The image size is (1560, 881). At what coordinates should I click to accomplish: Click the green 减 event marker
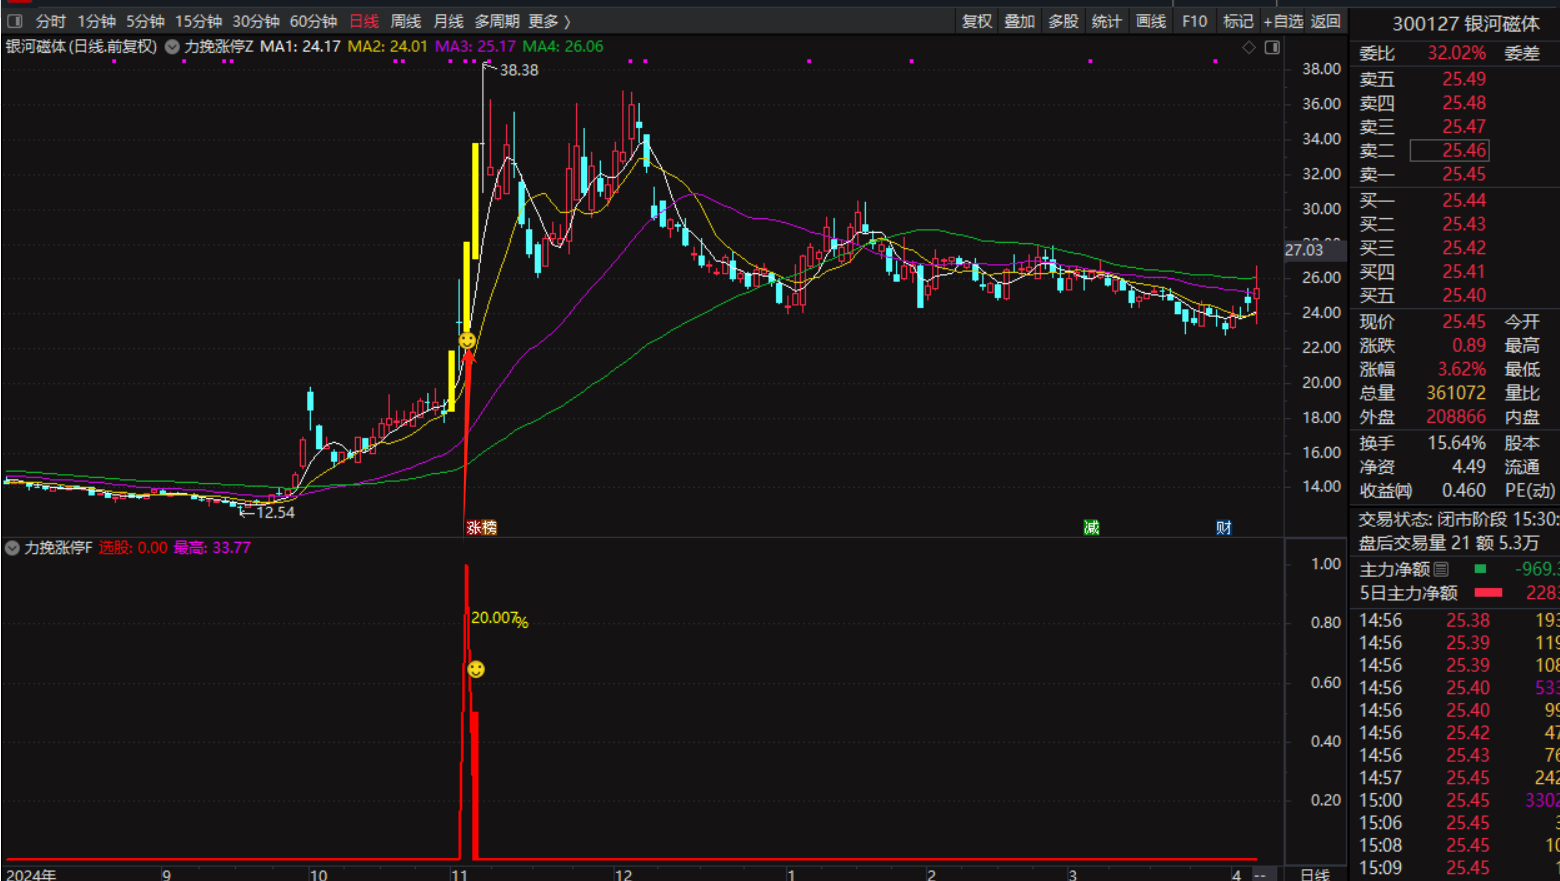point(1091,527)
